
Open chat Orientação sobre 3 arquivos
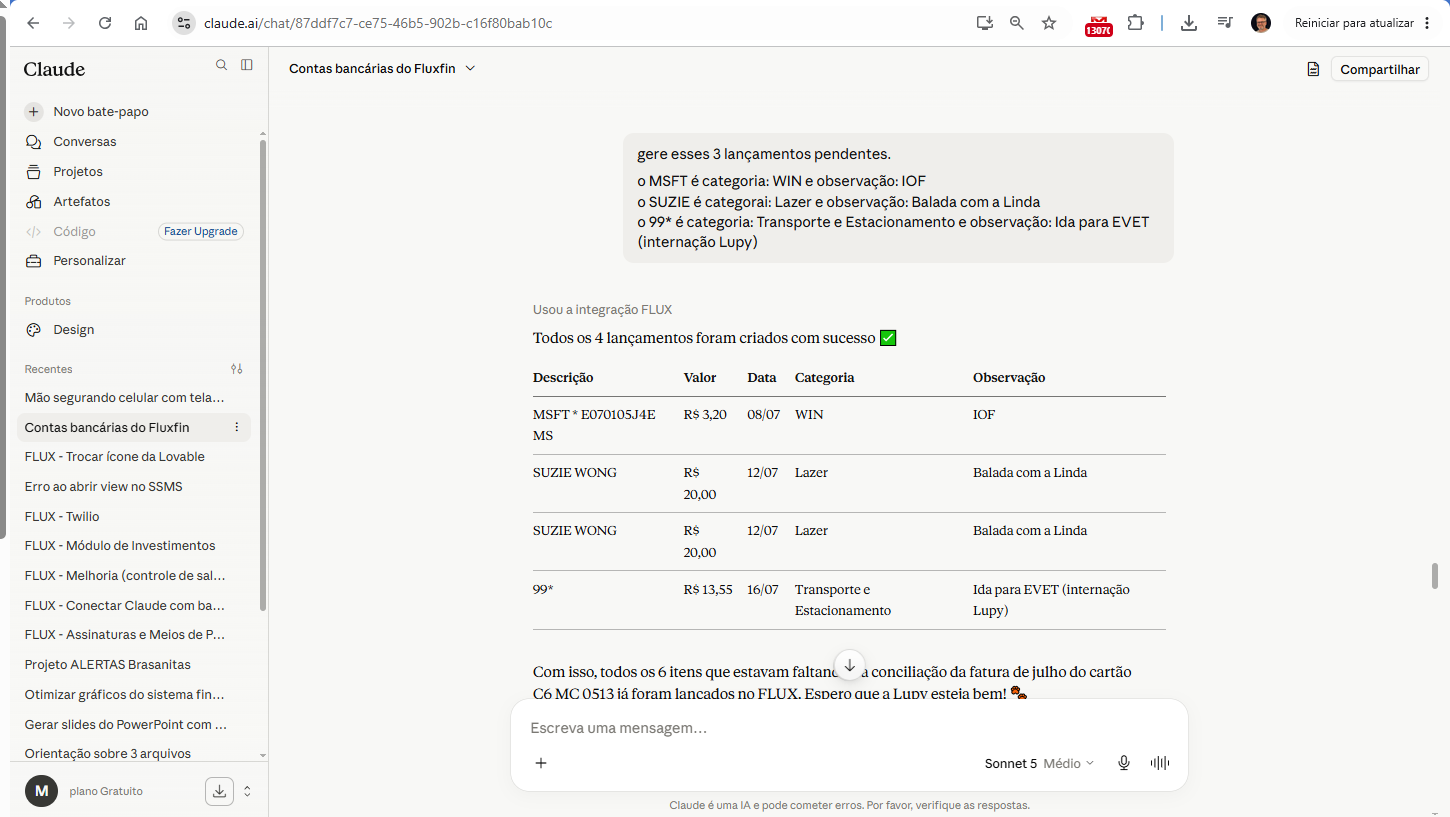coord(108,754)
